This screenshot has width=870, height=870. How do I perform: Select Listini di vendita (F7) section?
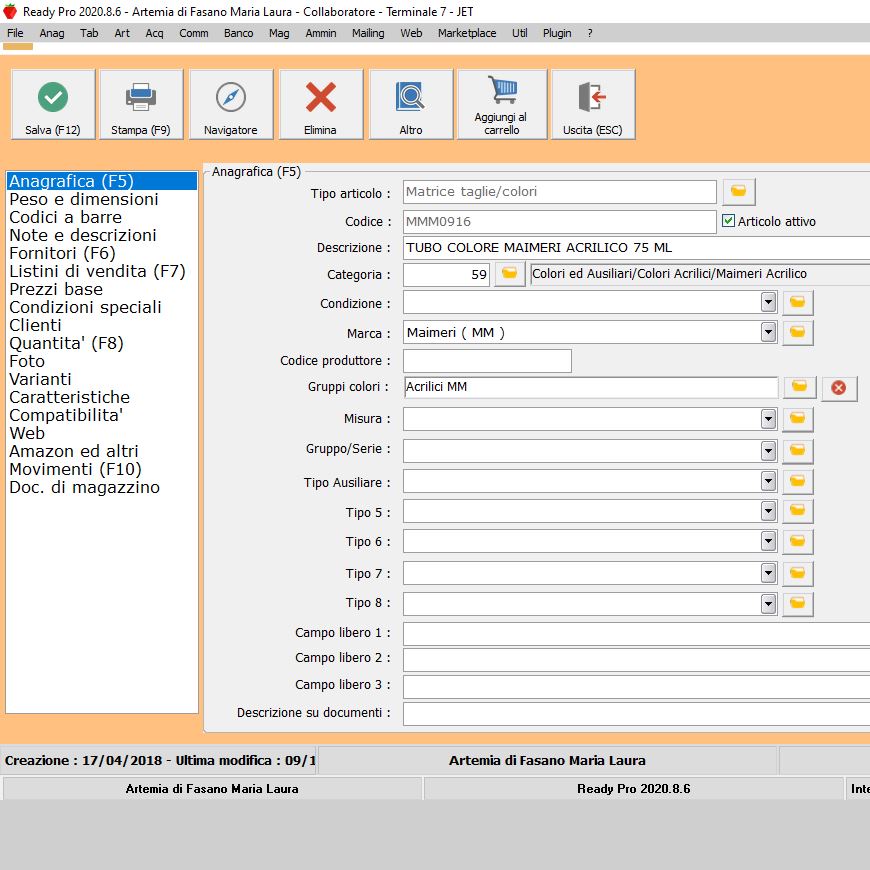click(x=97, y=271)
